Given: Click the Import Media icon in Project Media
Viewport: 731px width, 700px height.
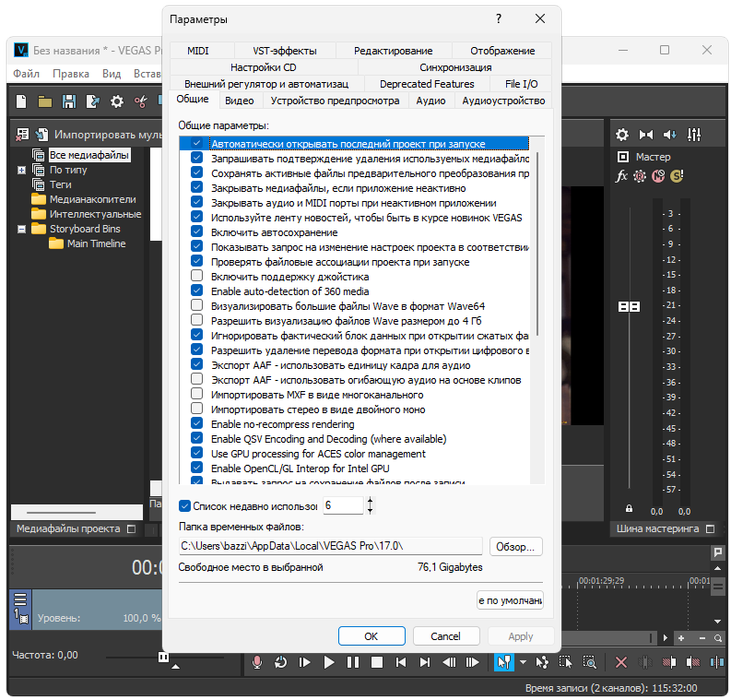Looking at the screenshot, I should [x=41, y=134].
